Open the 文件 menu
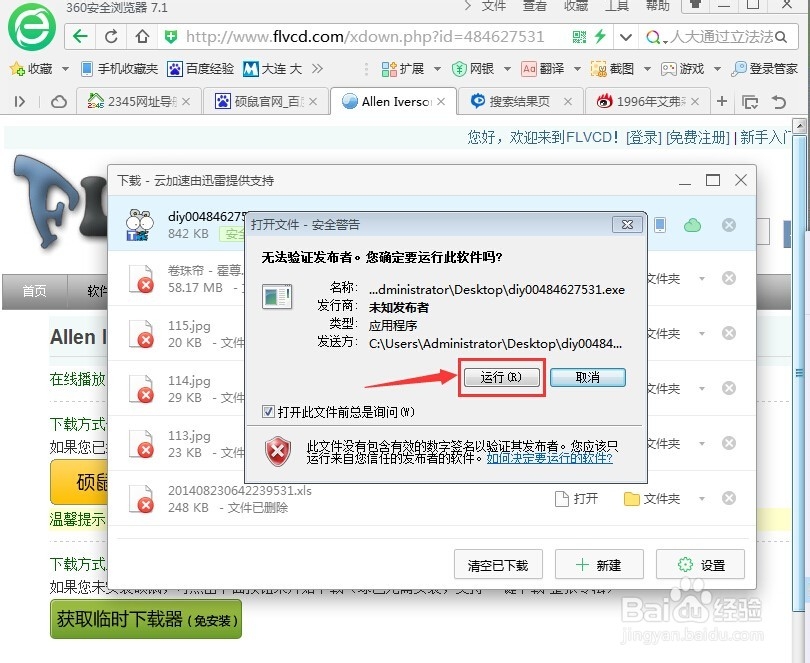 [494, 6]
